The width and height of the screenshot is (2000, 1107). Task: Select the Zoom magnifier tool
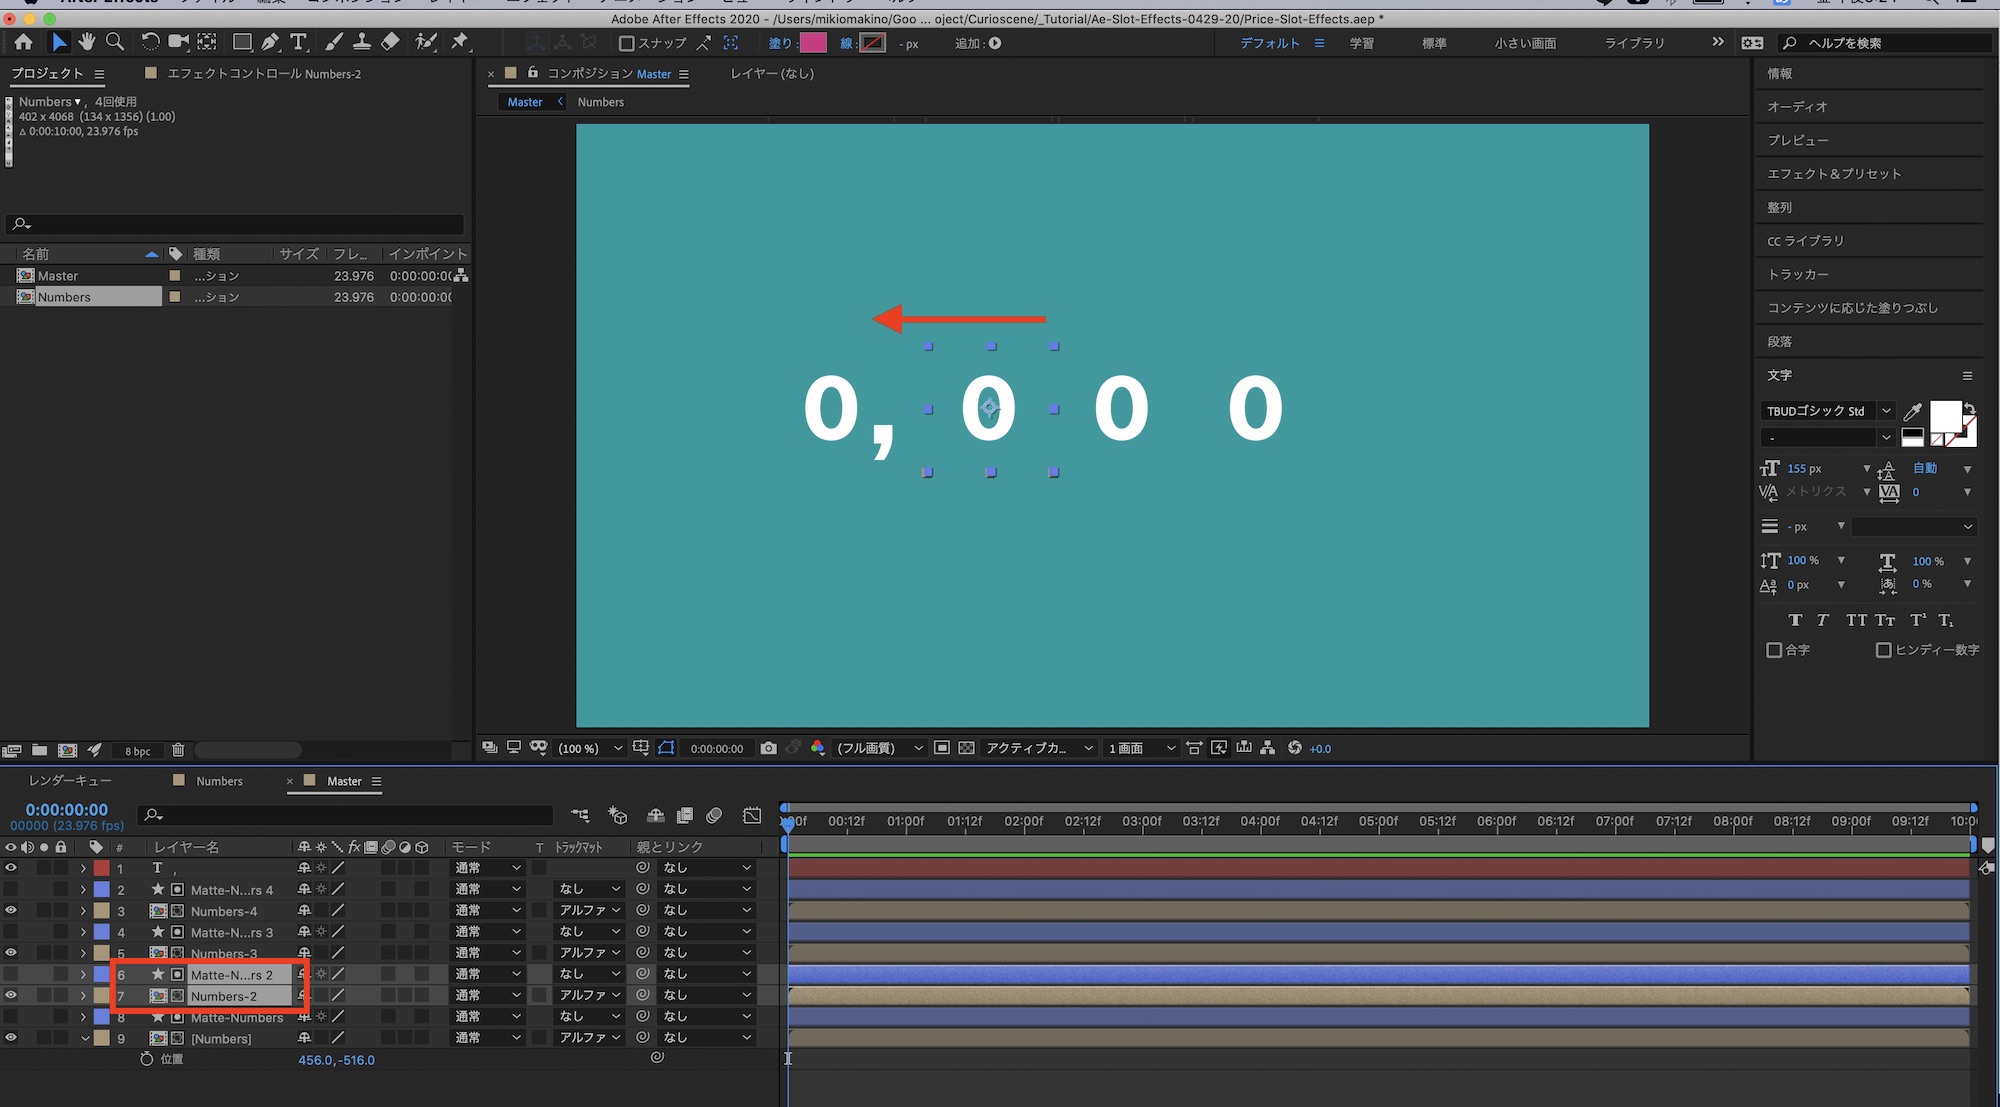click(x=115, y=42)
